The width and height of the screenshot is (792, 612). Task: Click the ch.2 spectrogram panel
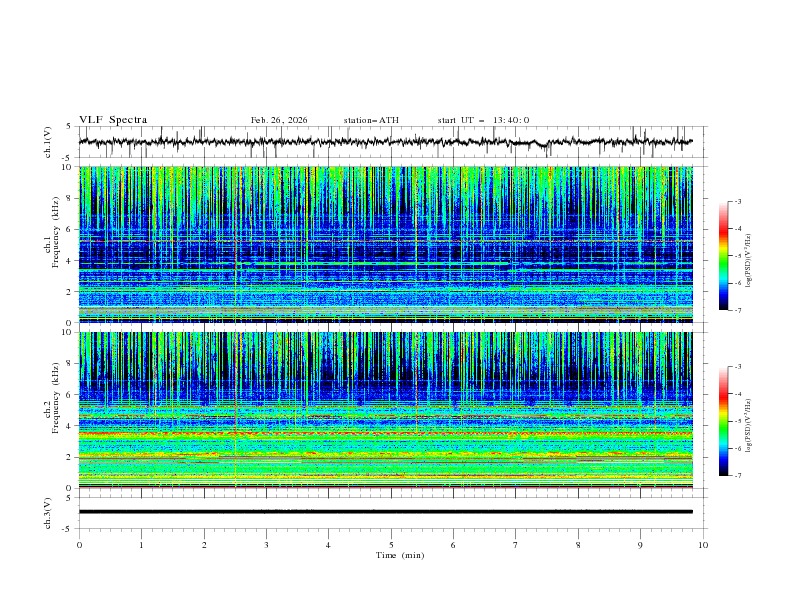[386, 410]
